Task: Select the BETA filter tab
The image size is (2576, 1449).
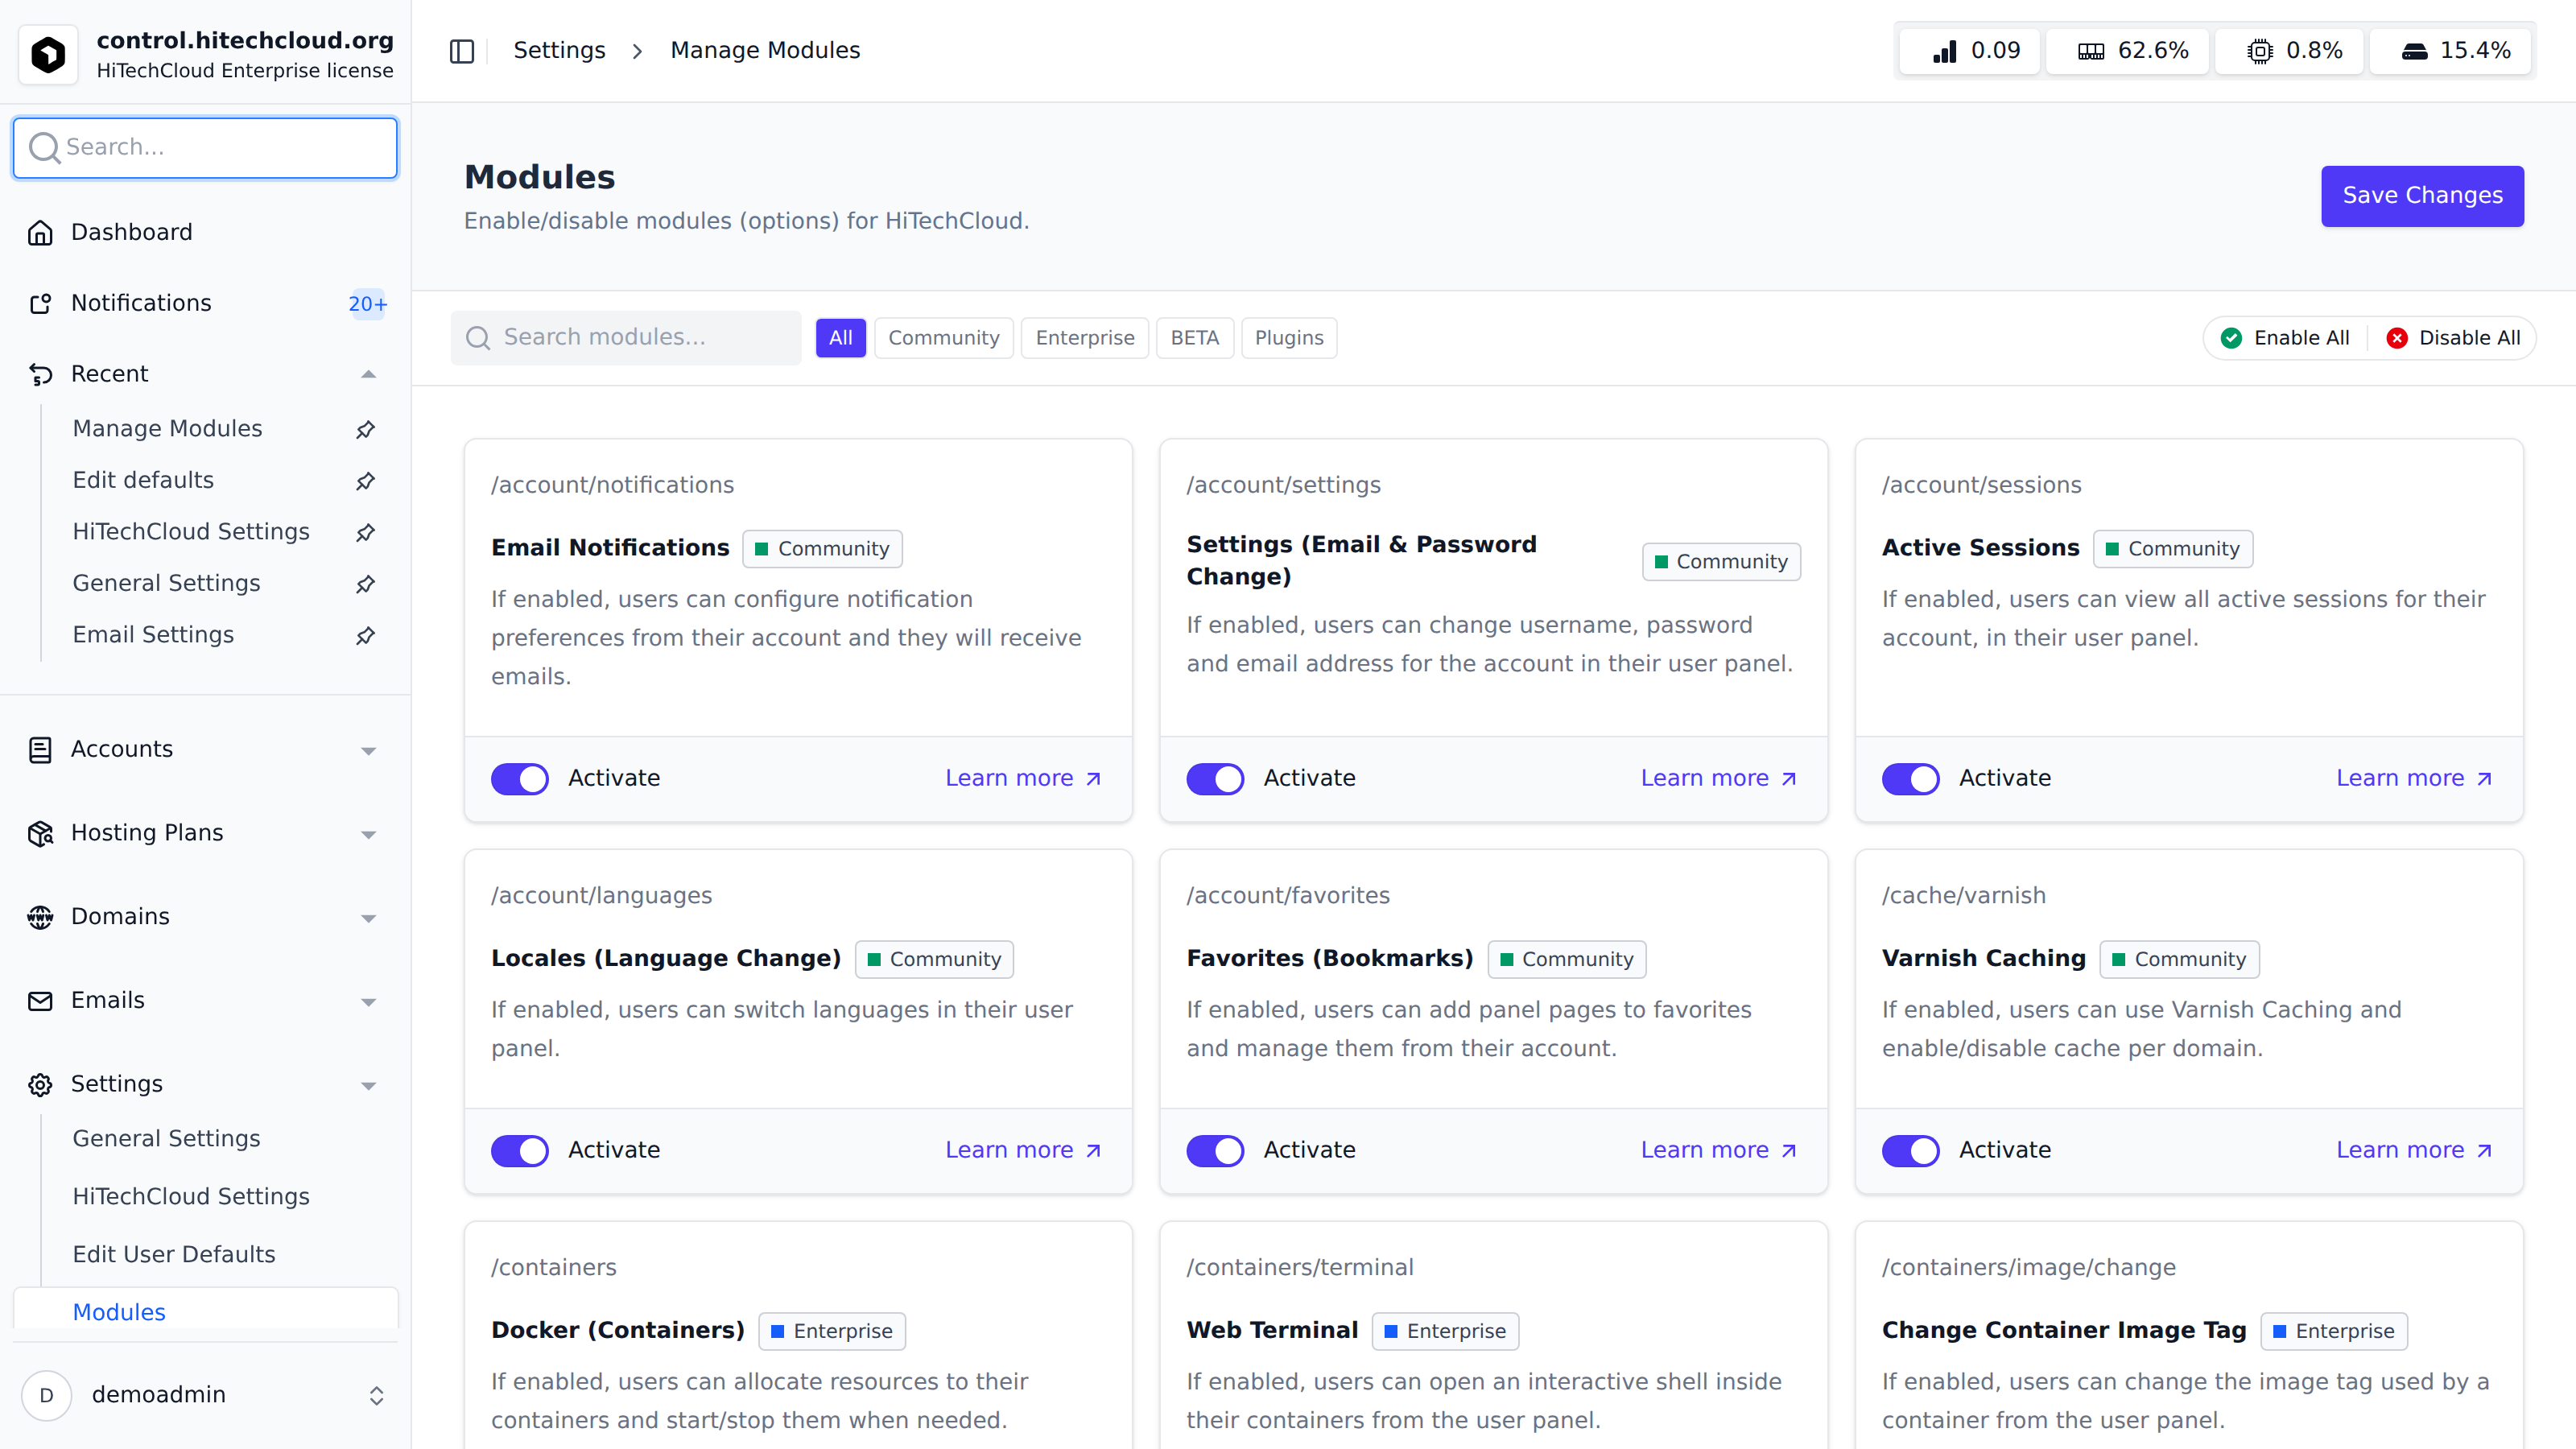Action: pos(1195,338)
